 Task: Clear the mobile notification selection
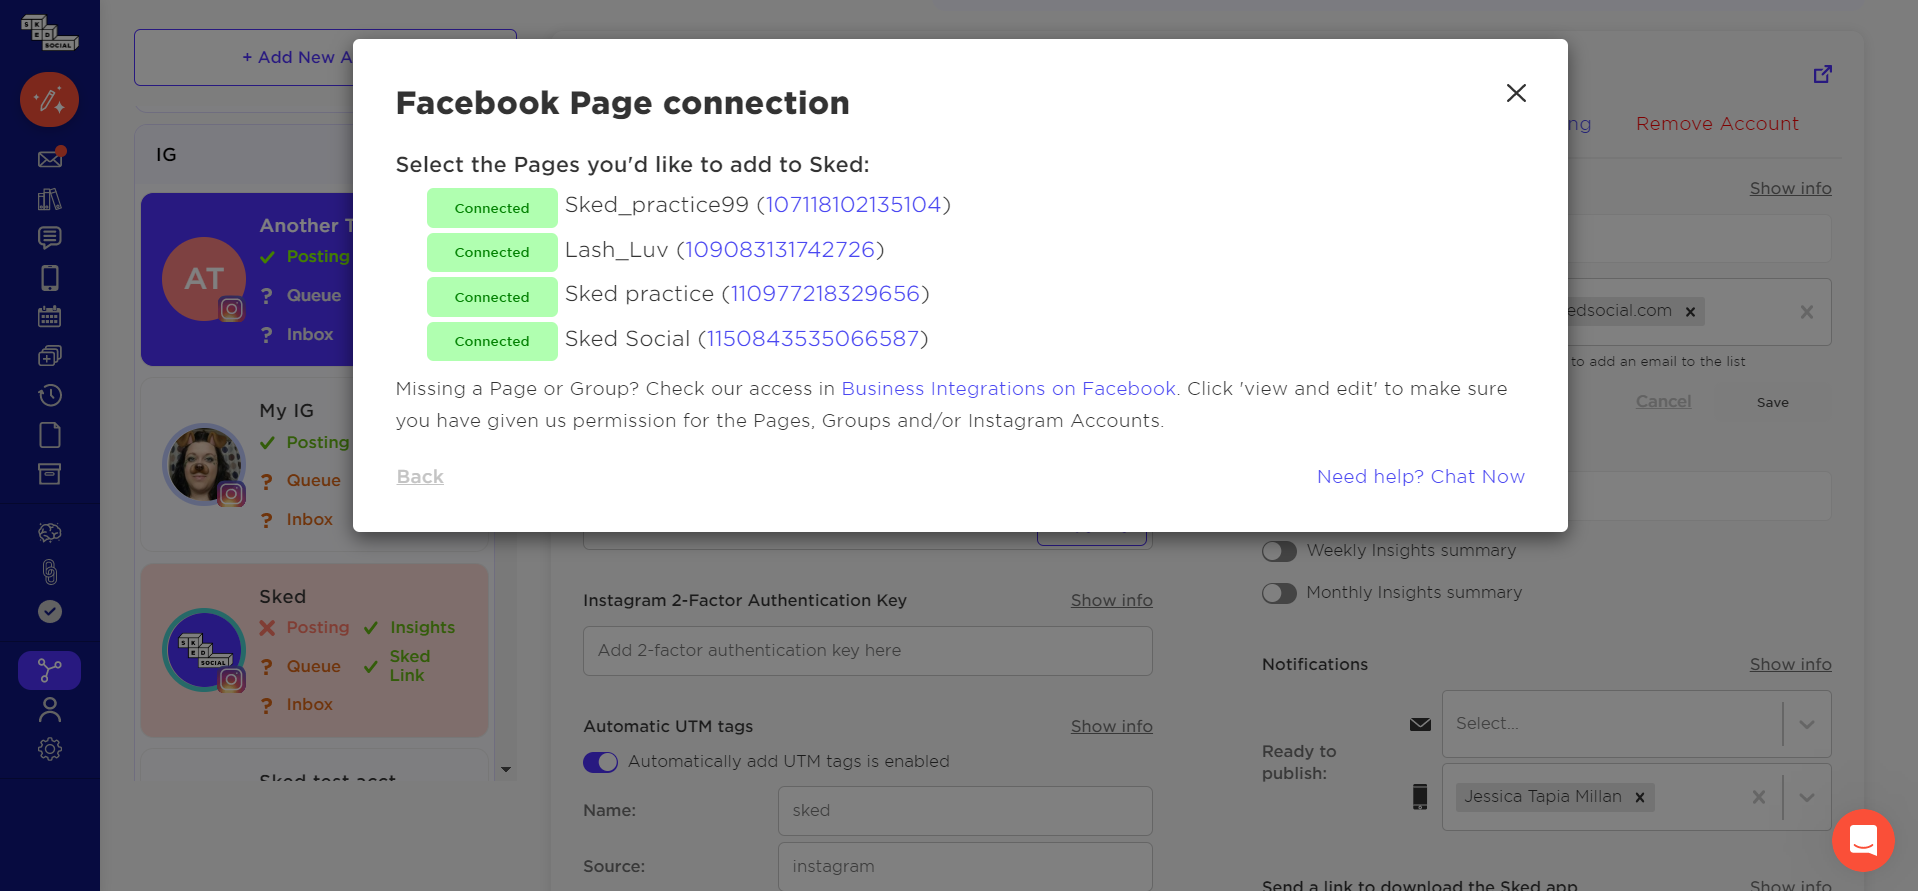pos(1759,797)
